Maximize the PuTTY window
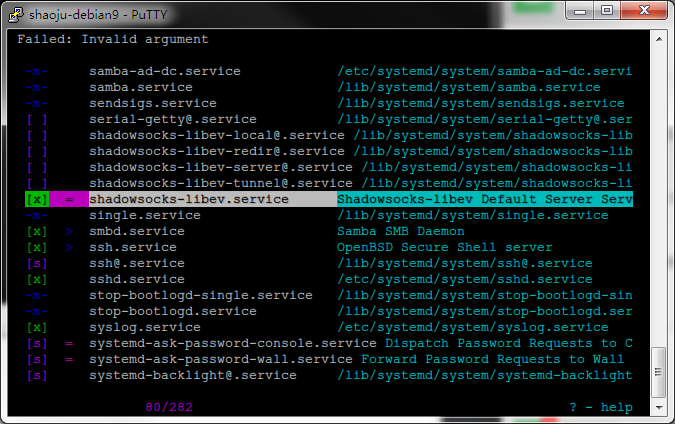 pyautogui.click(x=607, y=10)
